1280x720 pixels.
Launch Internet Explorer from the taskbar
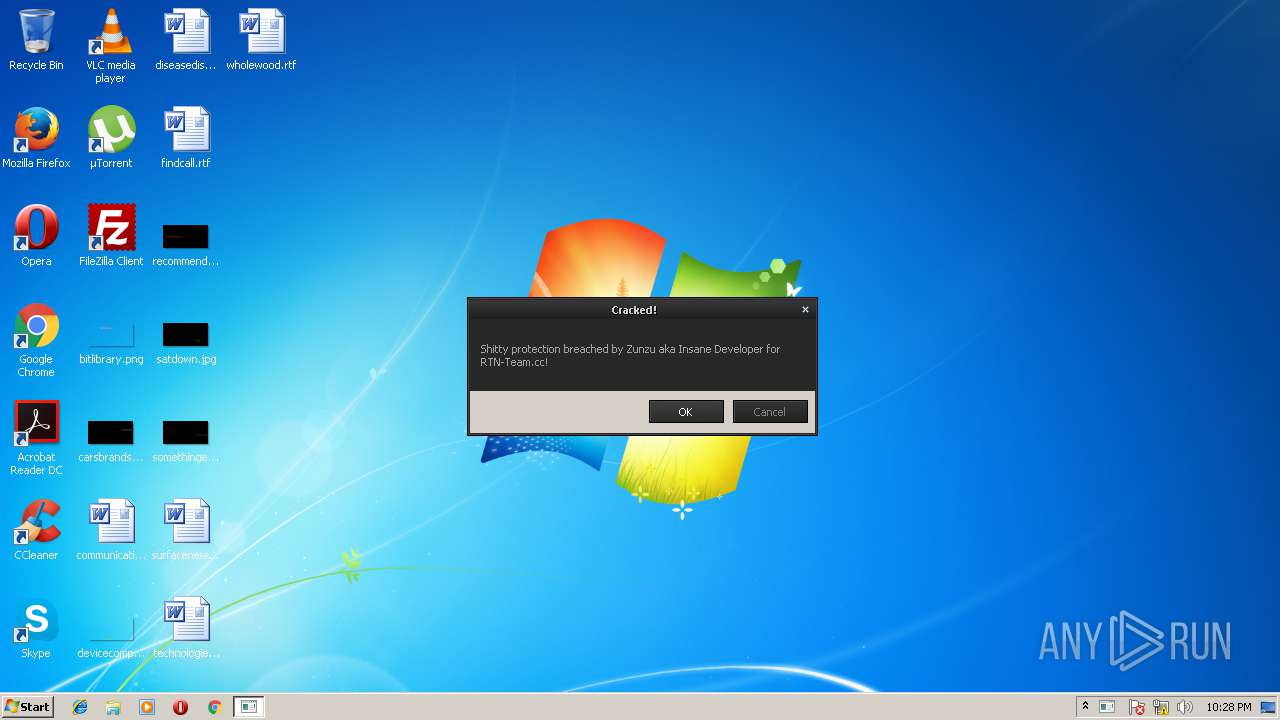80,707
